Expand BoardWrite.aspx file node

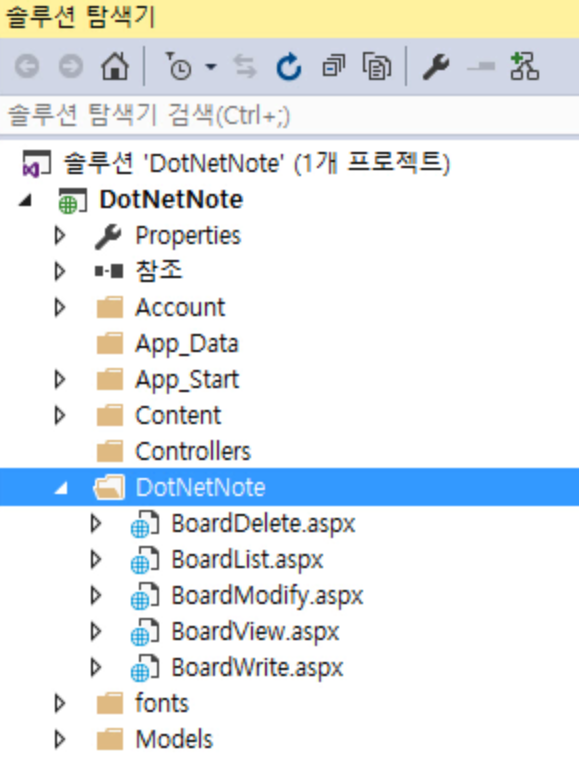pyautogui.click(x=96, y=668)
